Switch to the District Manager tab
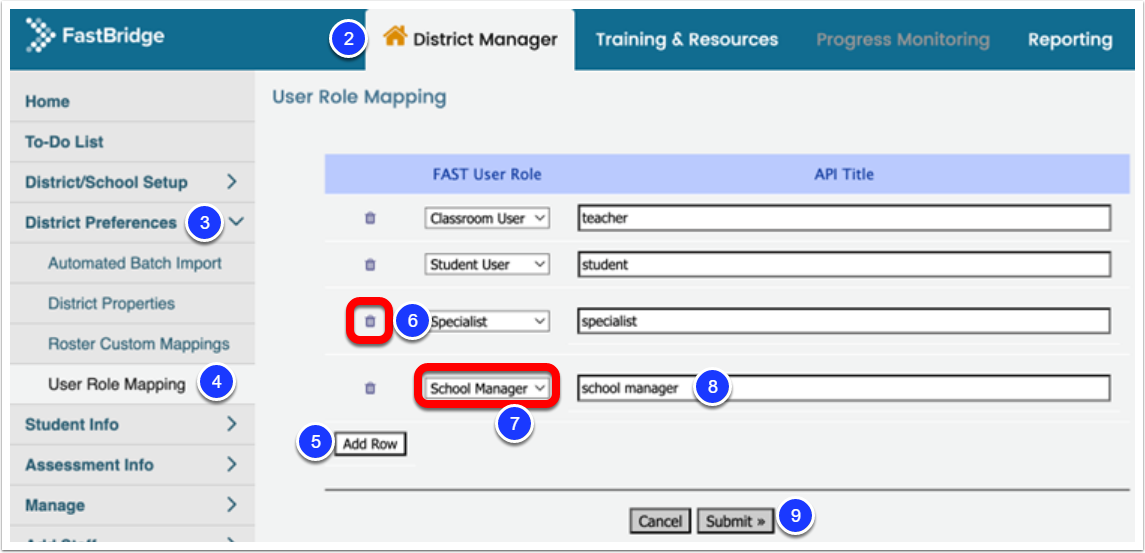Viewport: 1145px width, 553px height. pos(470,39)
